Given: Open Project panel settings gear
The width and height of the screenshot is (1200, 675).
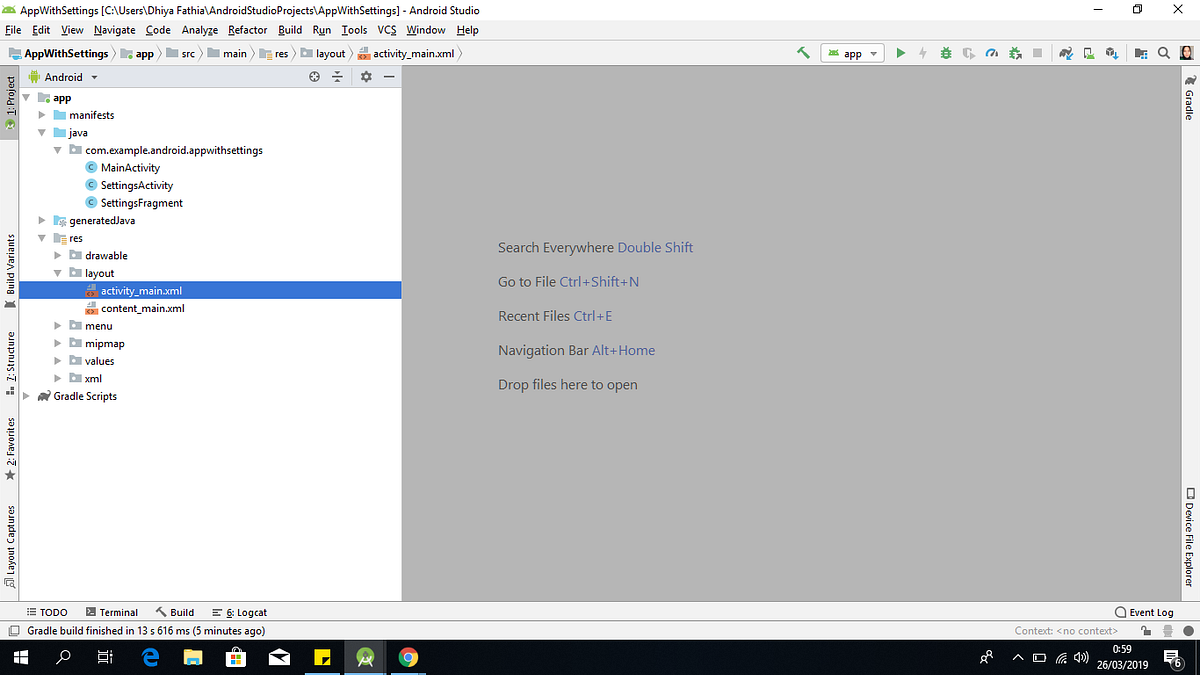Looking at the screenshot, I should click(x=366, y=76).
